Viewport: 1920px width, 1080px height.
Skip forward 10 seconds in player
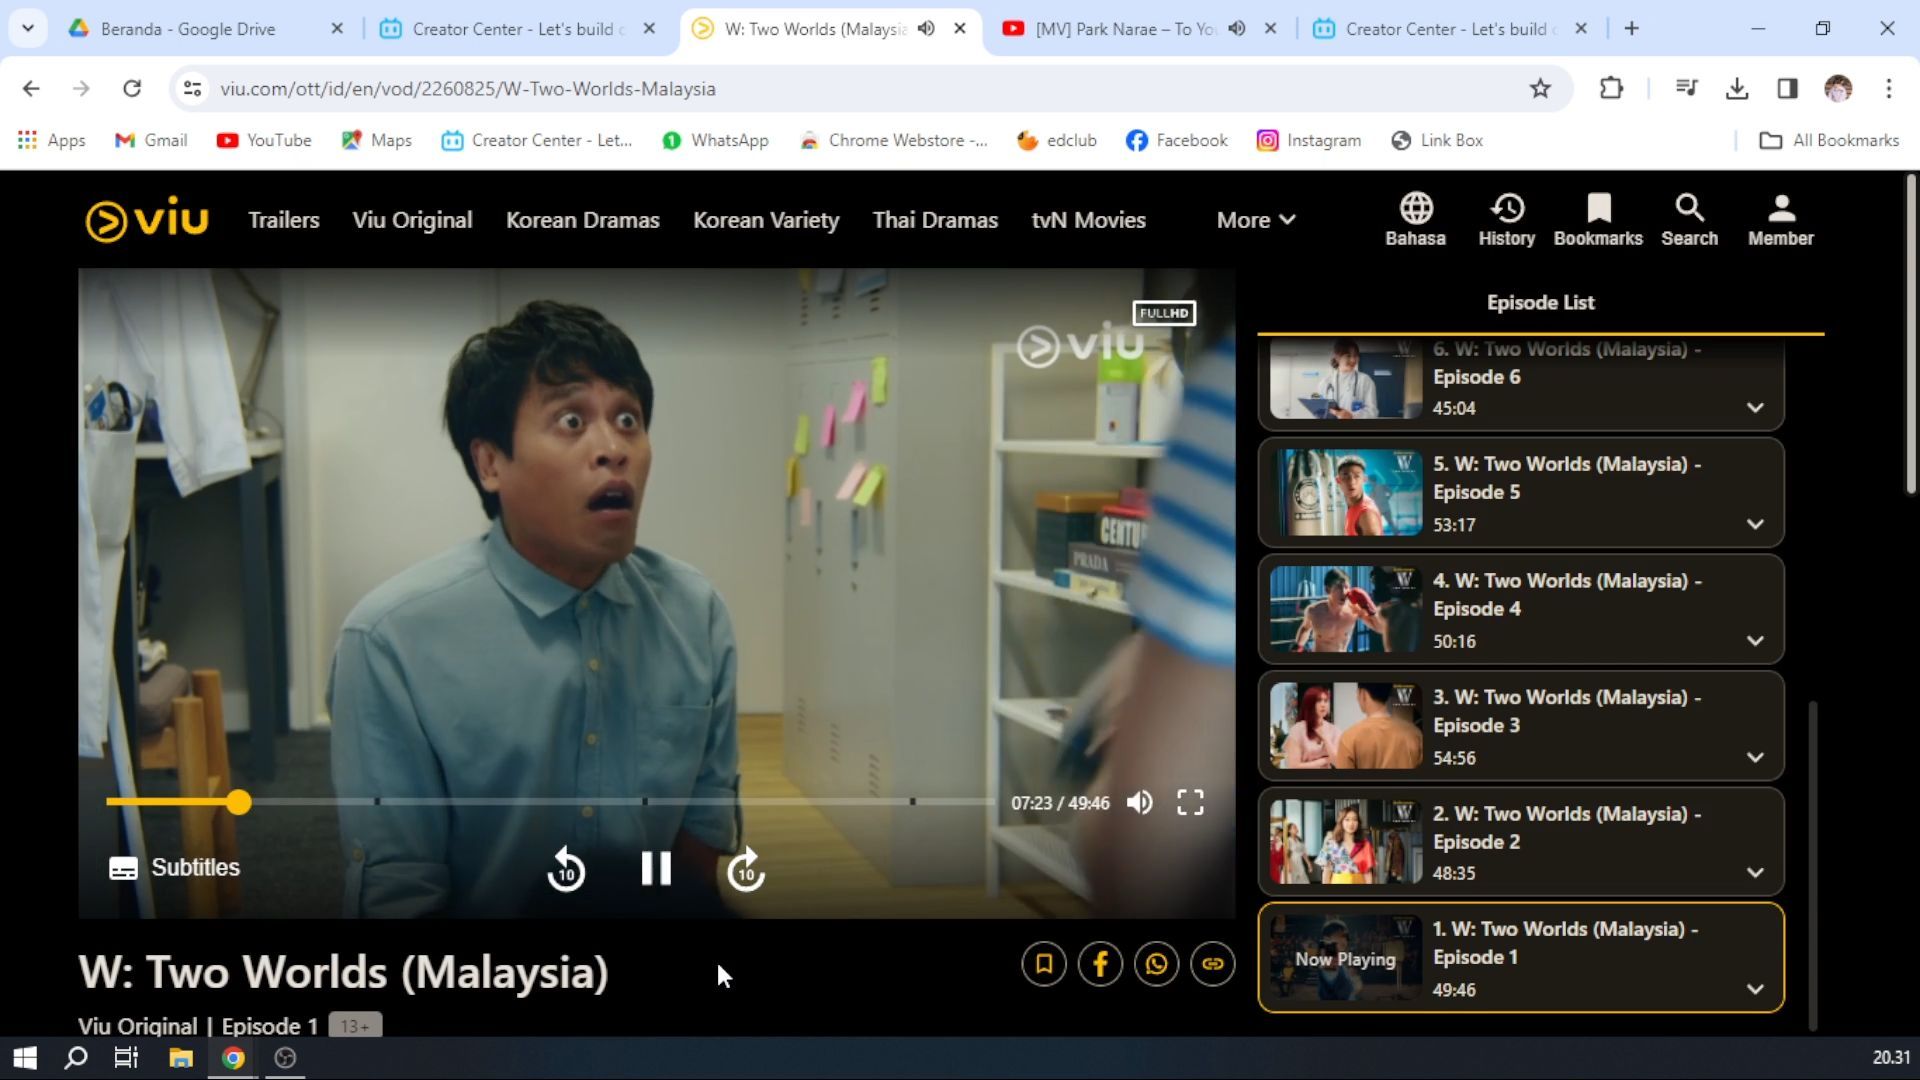746,869
